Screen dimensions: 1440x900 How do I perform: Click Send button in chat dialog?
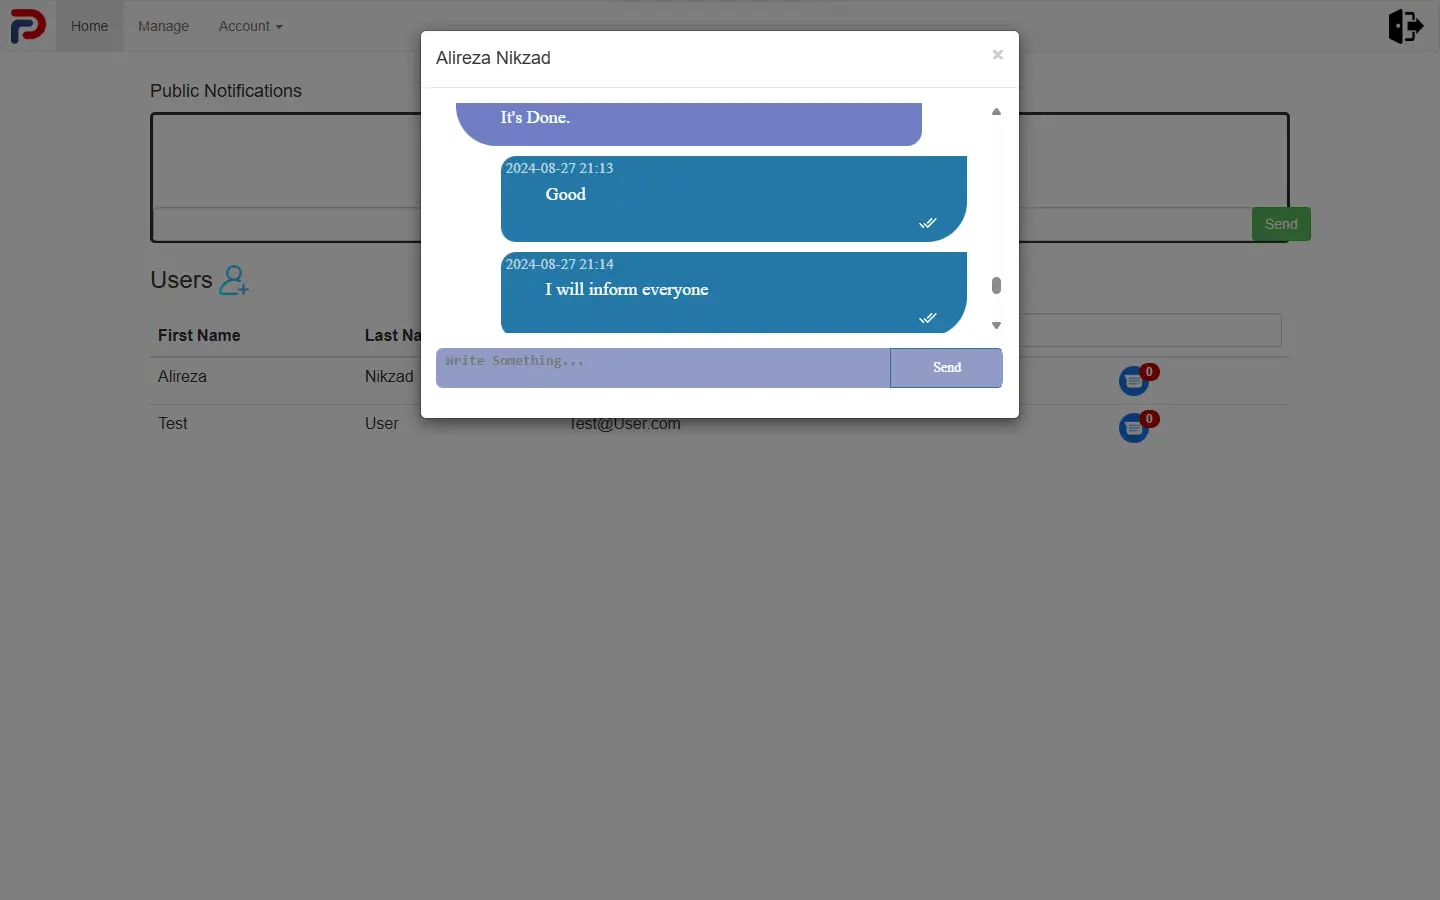point(946,368)
